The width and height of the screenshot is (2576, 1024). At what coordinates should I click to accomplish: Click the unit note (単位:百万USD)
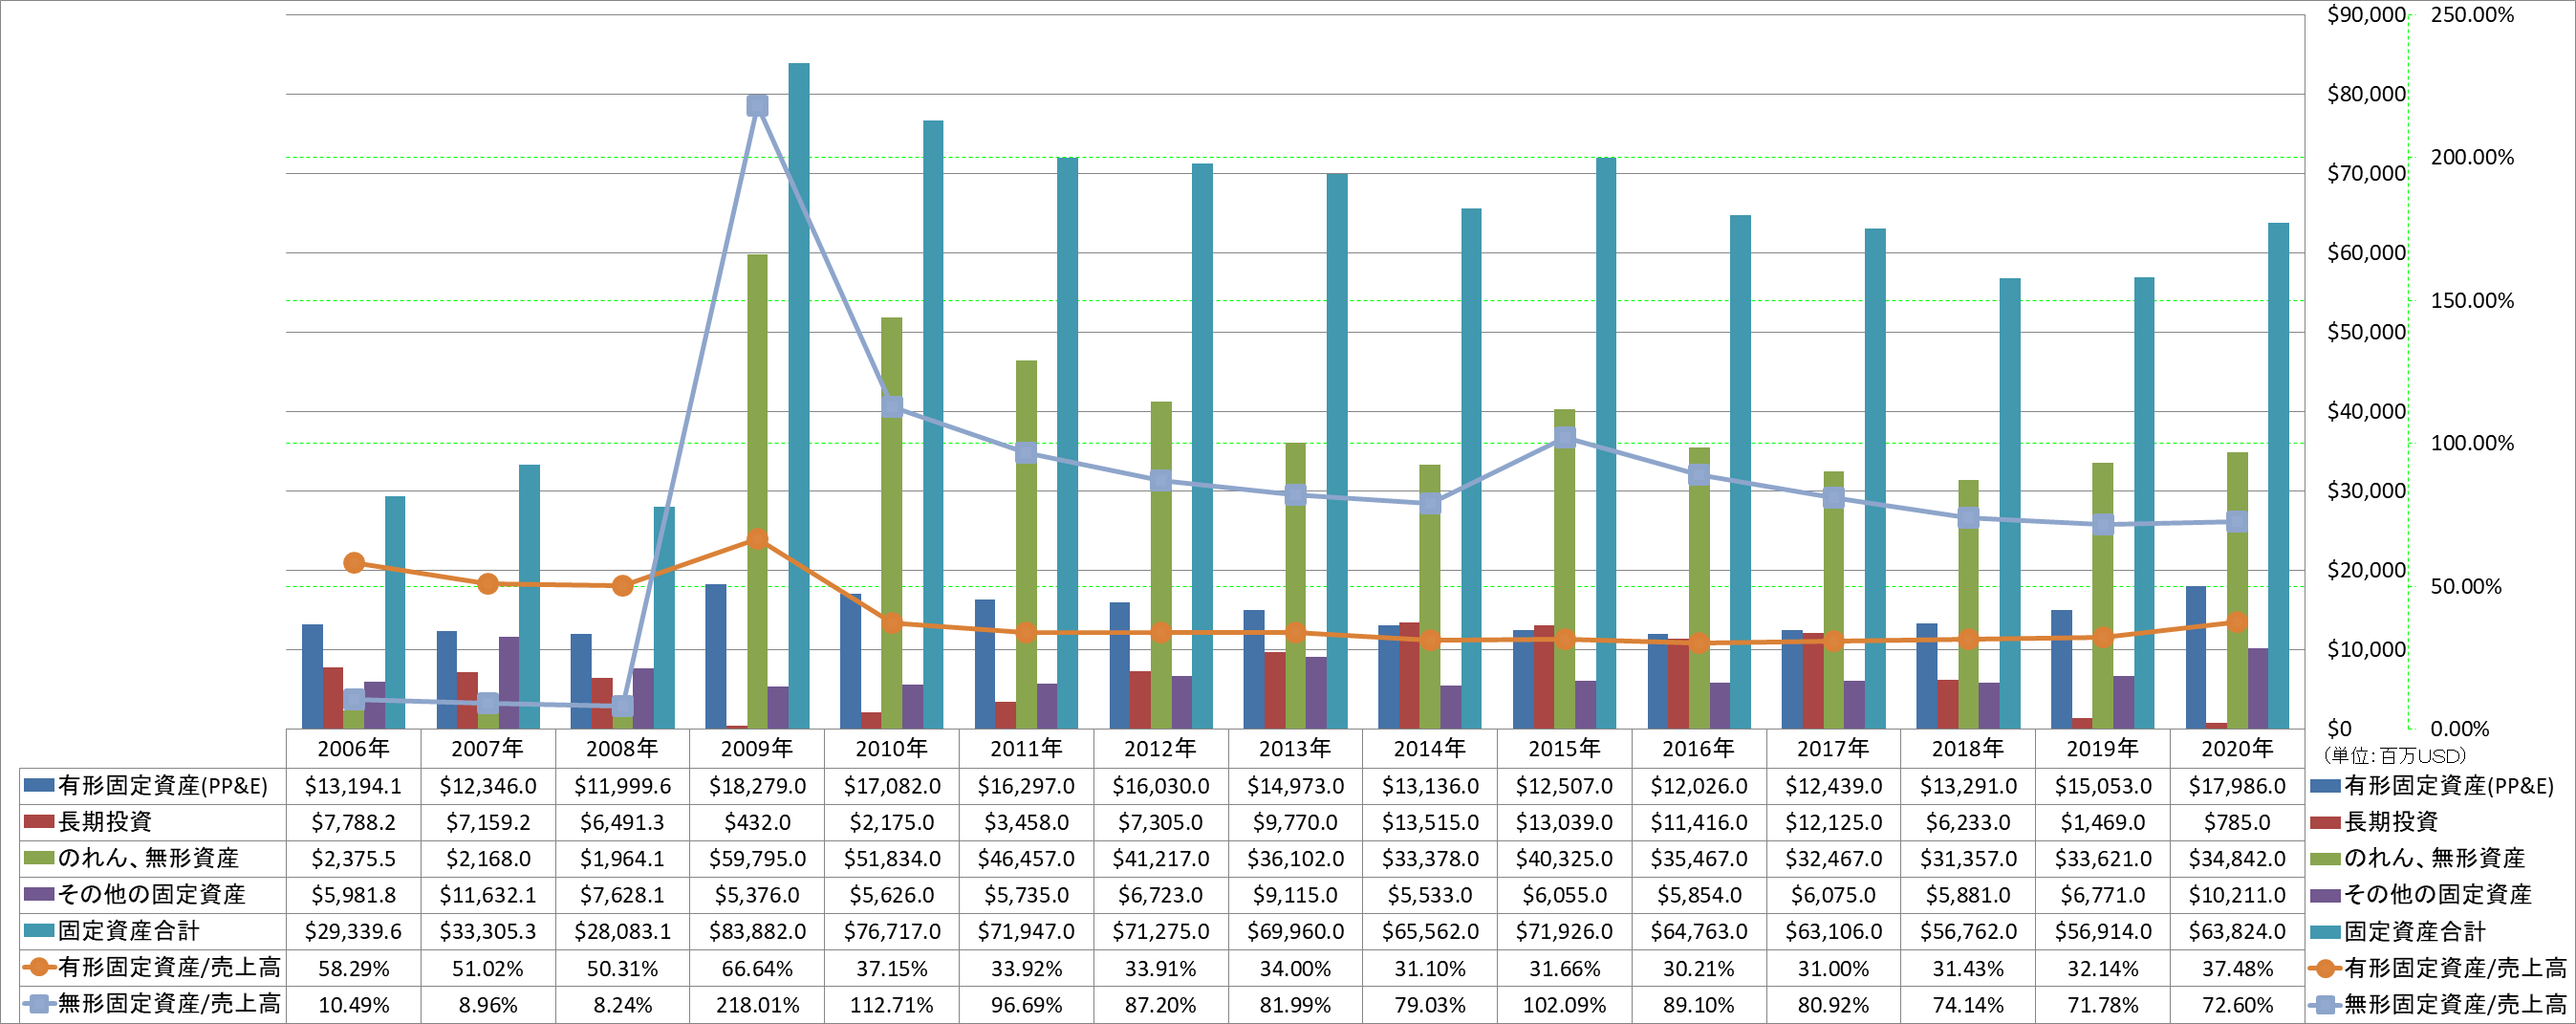tap(2395, 756)
